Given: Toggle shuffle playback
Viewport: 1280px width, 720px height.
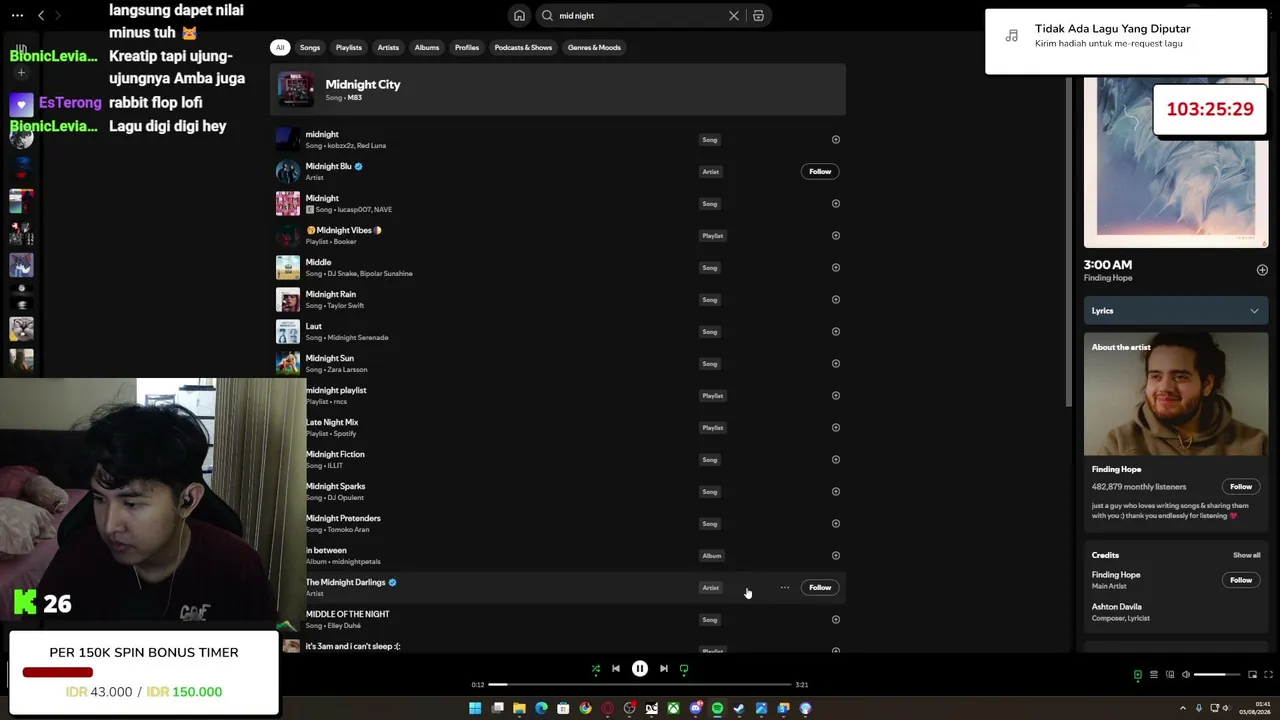Looking at the screenshot, I should pyautogui.click(x=596, y=669).
